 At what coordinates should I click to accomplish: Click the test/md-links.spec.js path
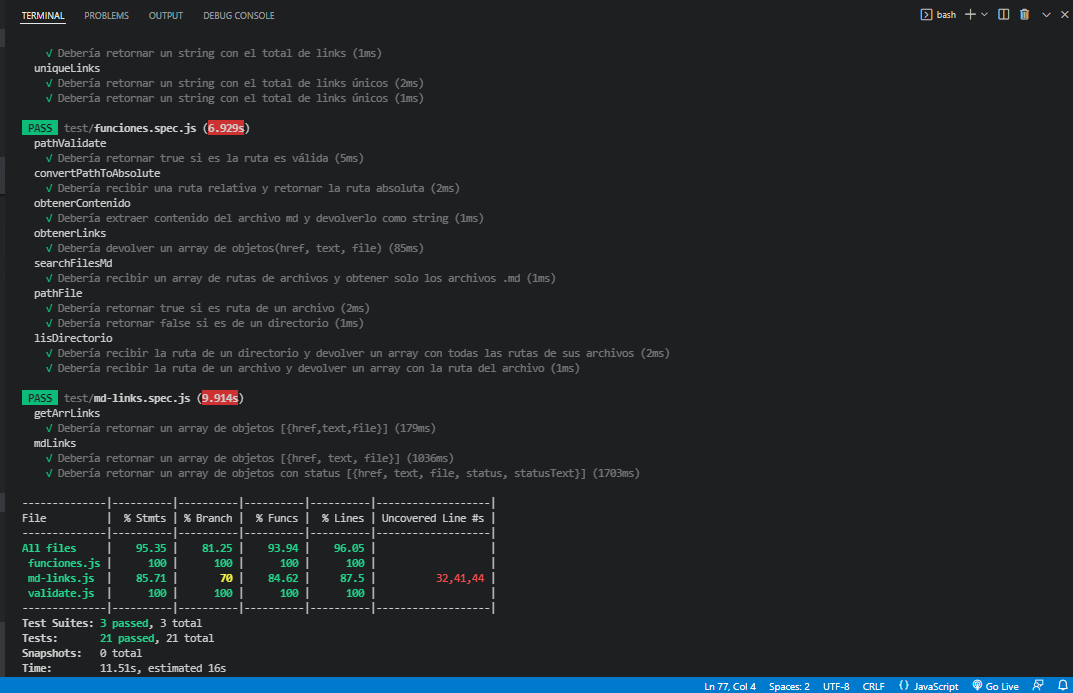click(127, 398)
